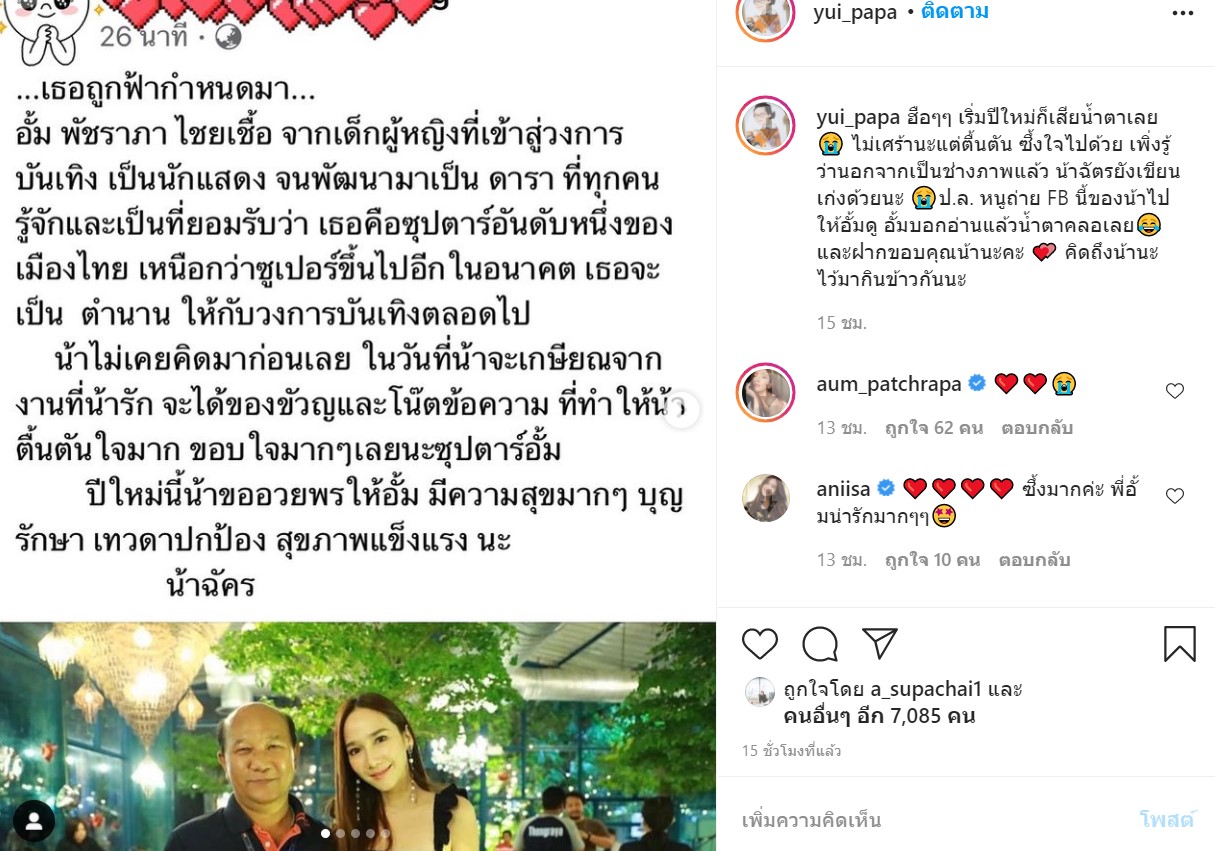Show the next photo with the carousel arrow
The image size is (1215, 851).
point(682,410)
